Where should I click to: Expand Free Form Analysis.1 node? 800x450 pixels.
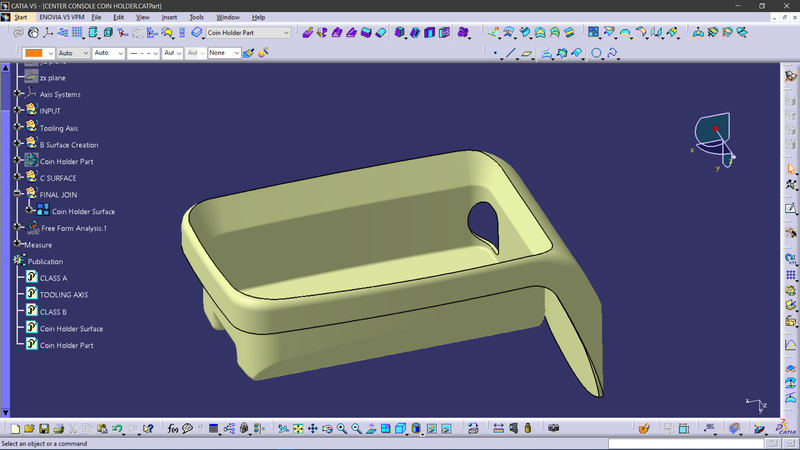[17, 227]
